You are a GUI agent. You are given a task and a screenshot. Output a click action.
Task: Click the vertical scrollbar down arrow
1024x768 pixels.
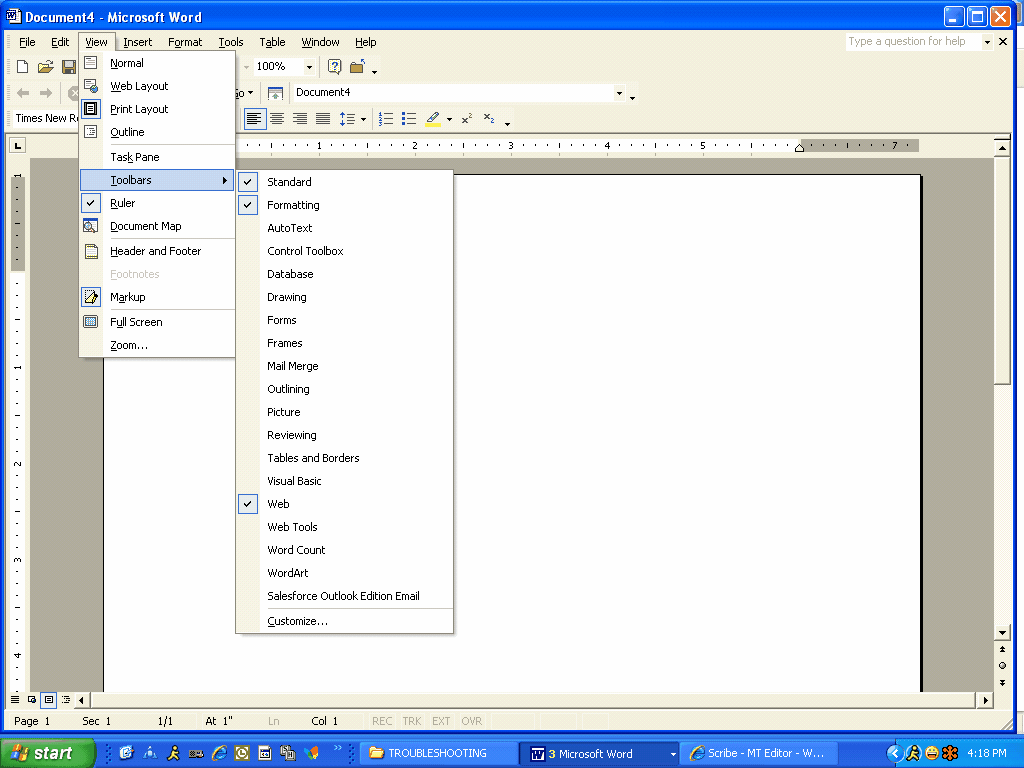click(x=1002, y=632)
